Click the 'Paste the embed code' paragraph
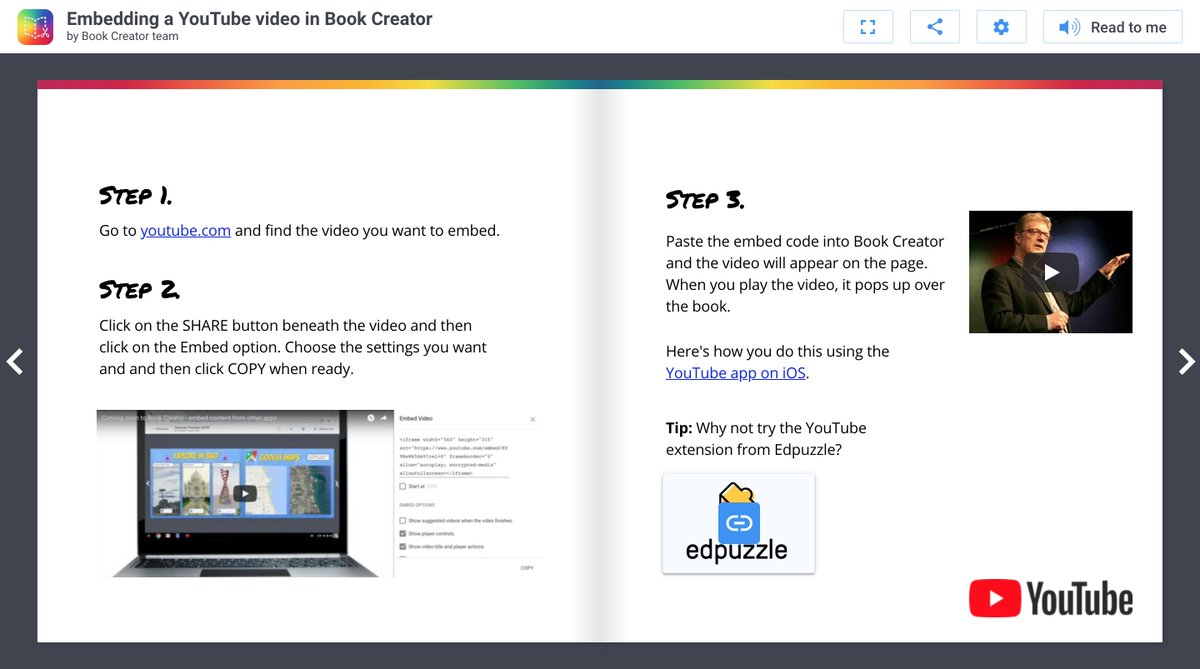 click(x=805, y=273)
